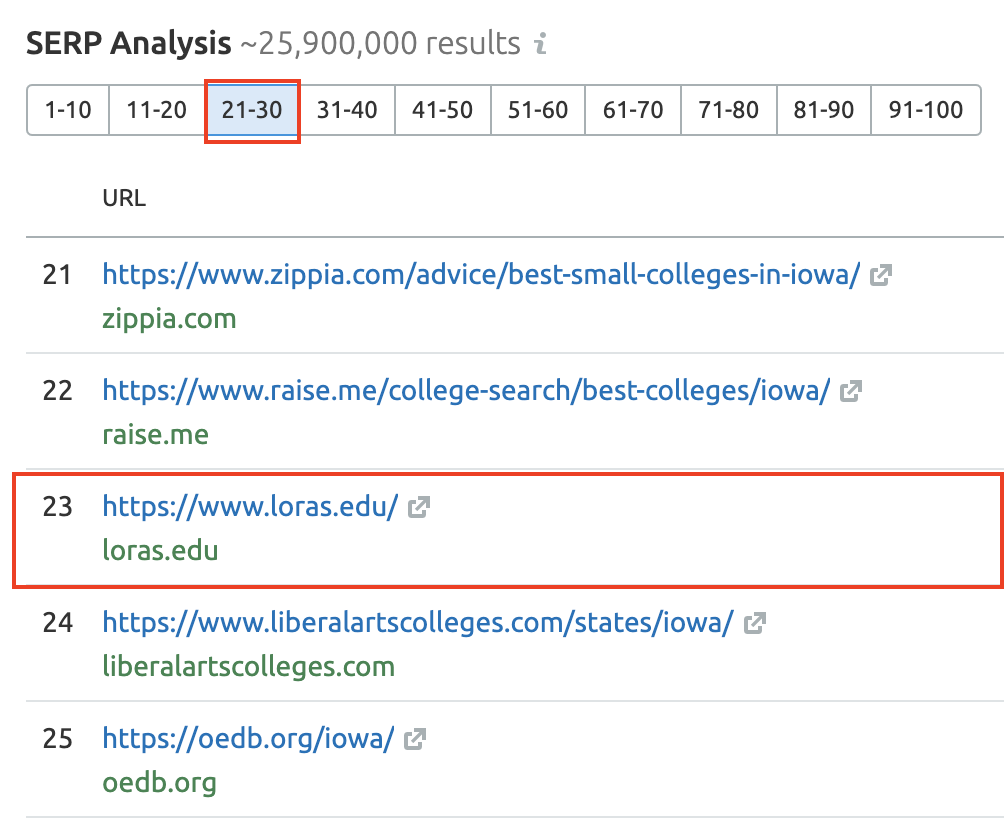Click the SERP Analysis heading
This screenshot has width=1004, height=824.
point(129,44)
